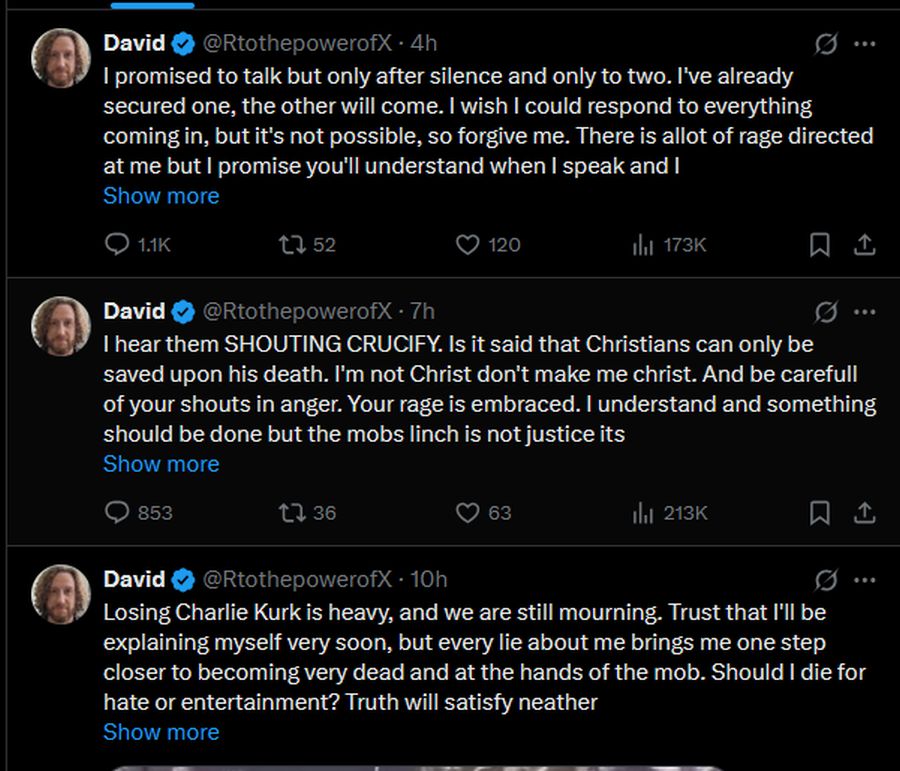
Task: Reply to the post with 853 replies
Action: tap(118, 512)
